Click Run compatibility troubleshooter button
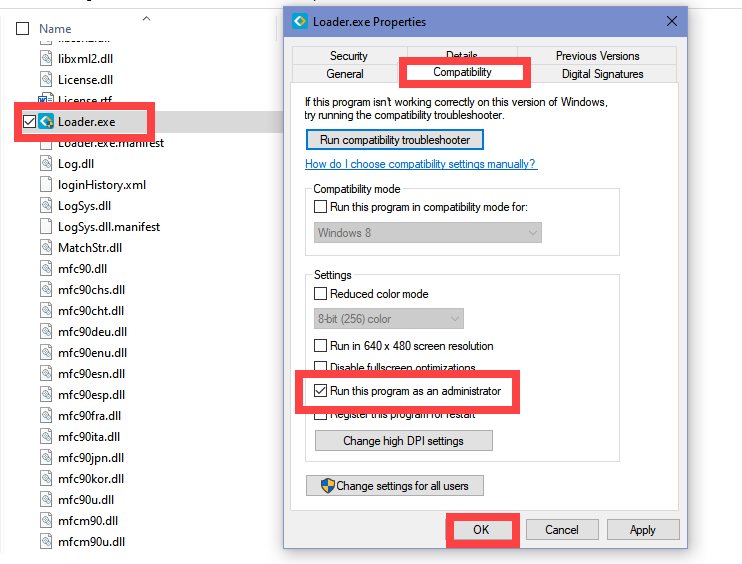Screen dimensions: 742x564 [395, 140]
